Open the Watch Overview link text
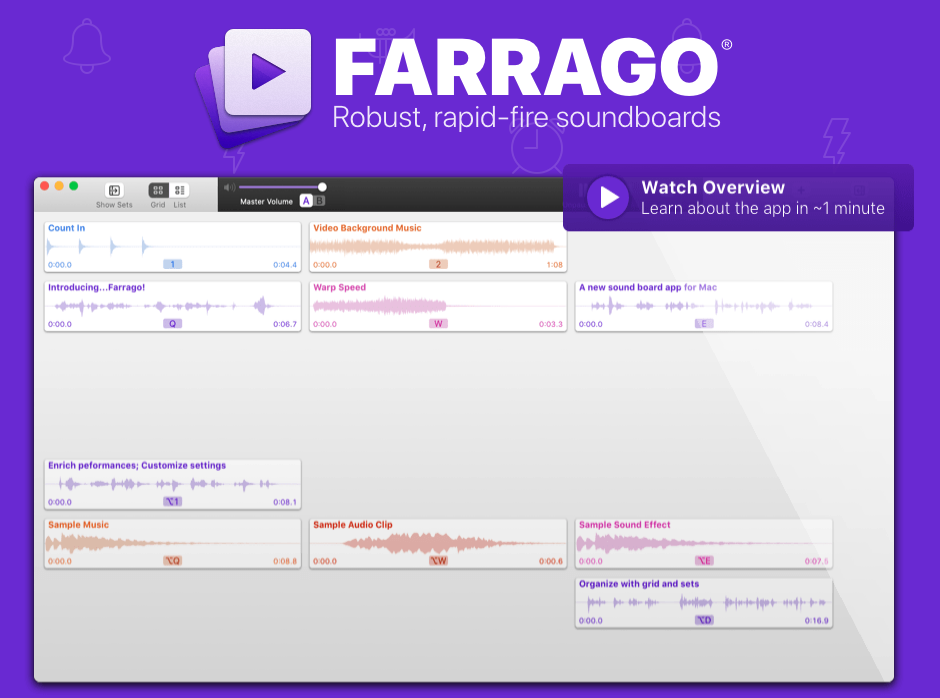The height and width of the screenshot is (698, 940). pos(713,188)
